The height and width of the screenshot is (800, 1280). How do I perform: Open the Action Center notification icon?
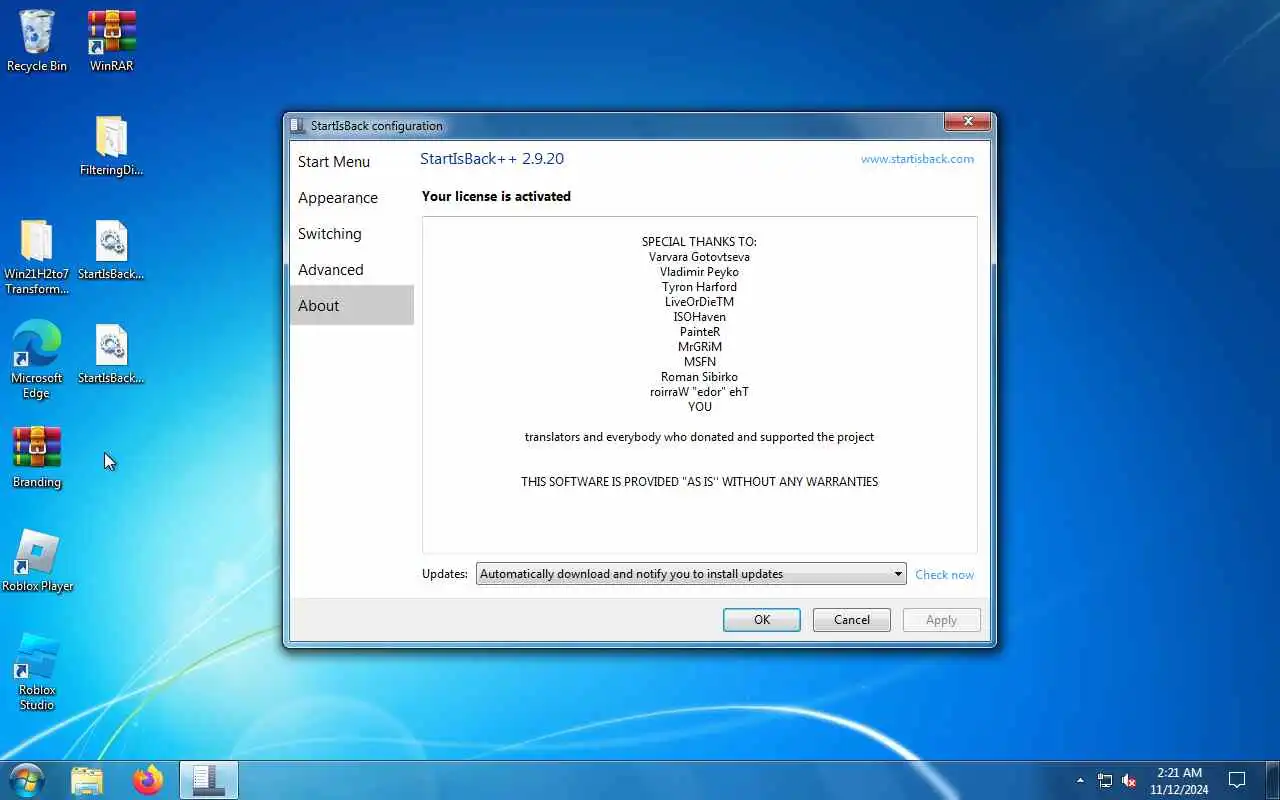(1237, 780)
